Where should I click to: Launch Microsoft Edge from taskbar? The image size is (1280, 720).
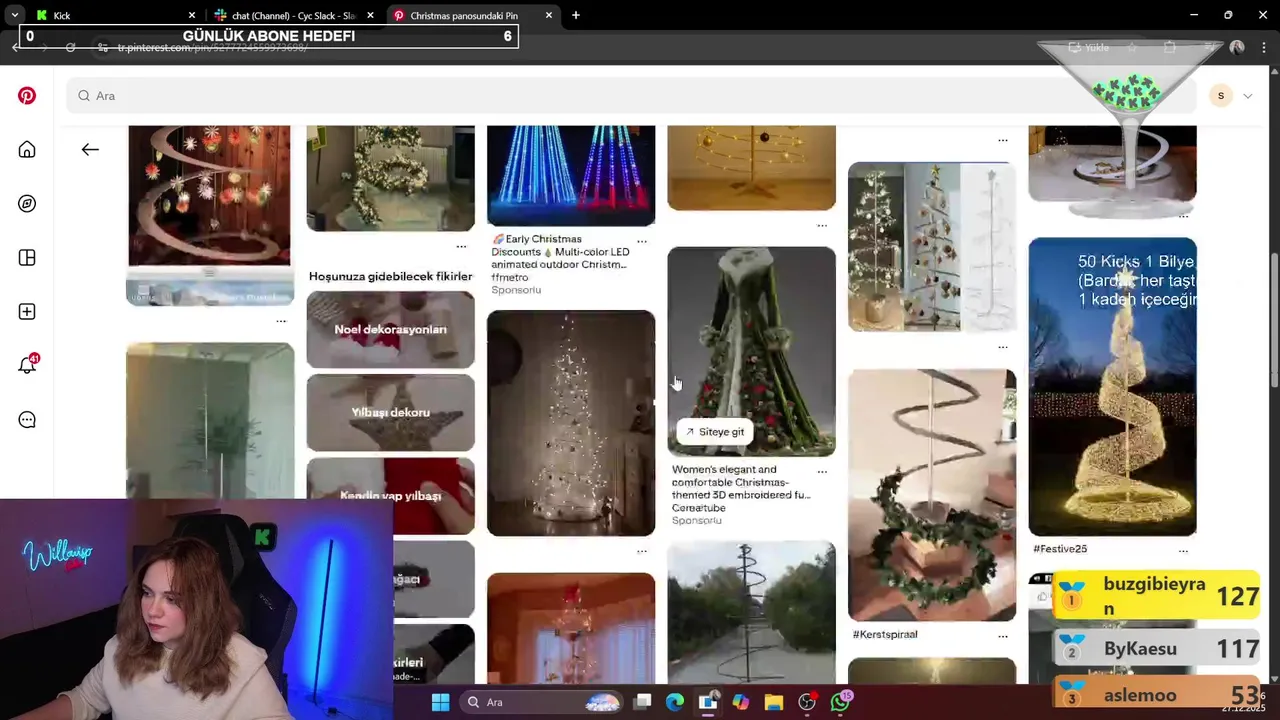tap(675, 702)
